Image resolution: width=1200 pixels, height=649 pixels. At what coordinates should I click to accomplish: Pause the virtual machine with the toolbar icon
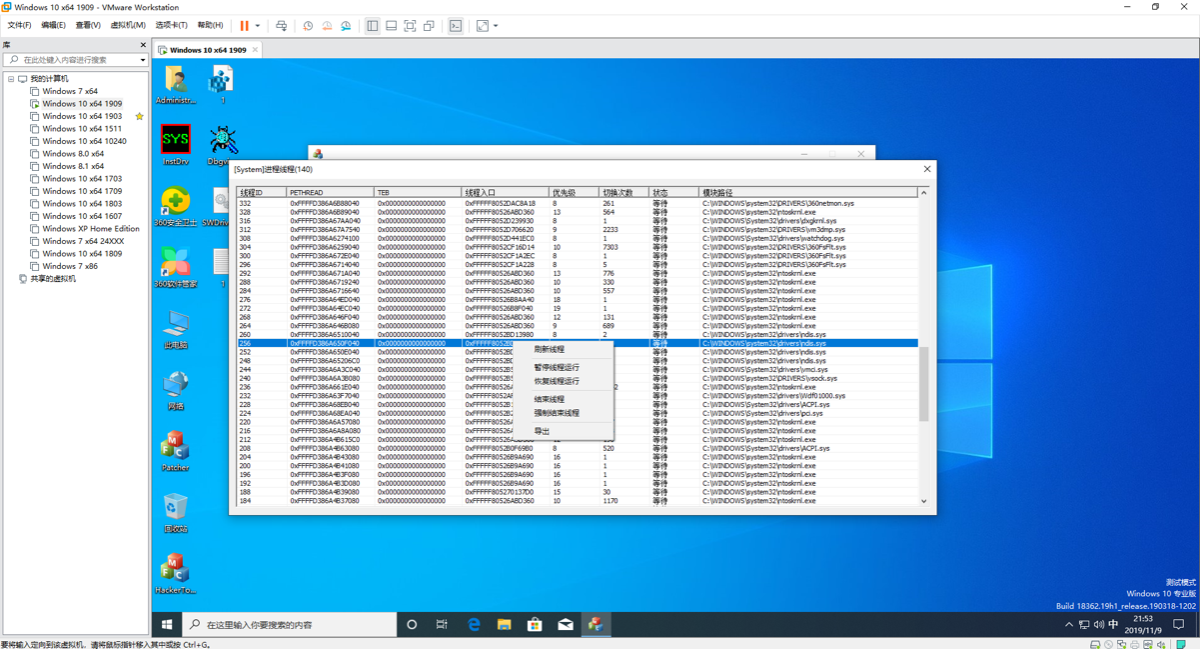tap(244, 25)
